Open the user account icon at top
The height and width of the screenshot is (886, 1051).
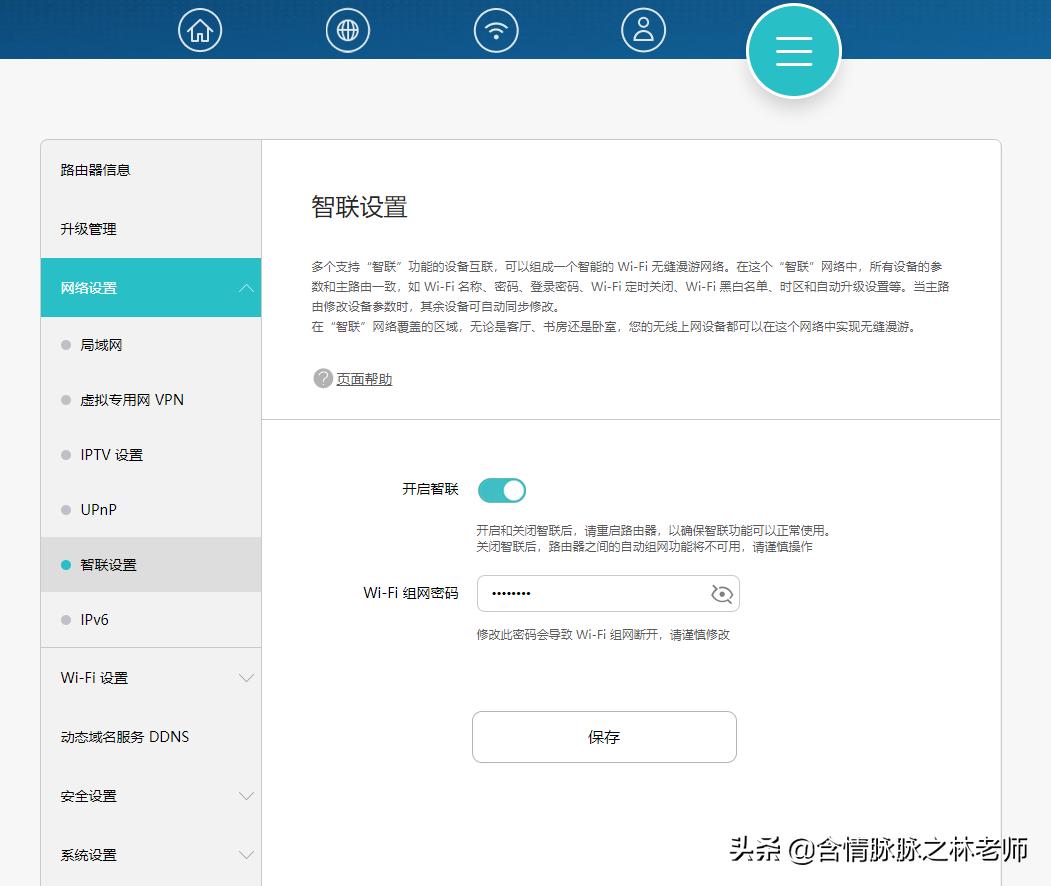click(643, 29)
